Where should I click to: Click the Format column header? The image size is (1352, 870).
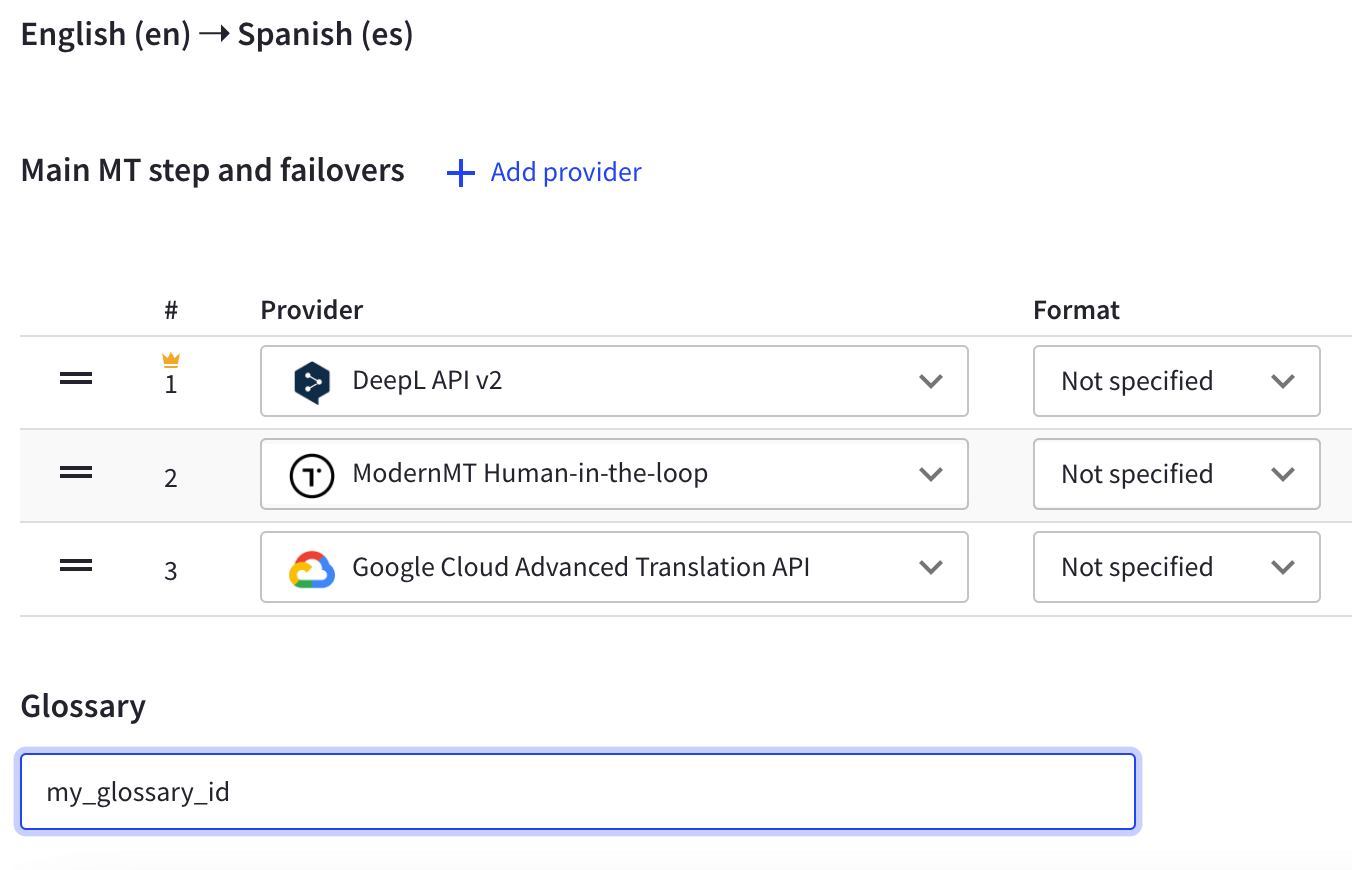pos(1076,310)
